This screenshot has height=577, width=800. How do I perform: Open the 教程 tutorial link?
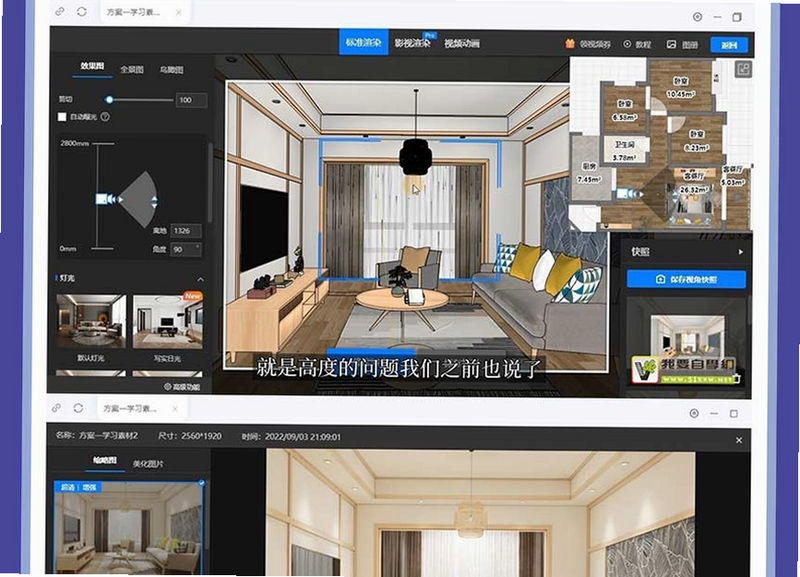tap(637, 44)
